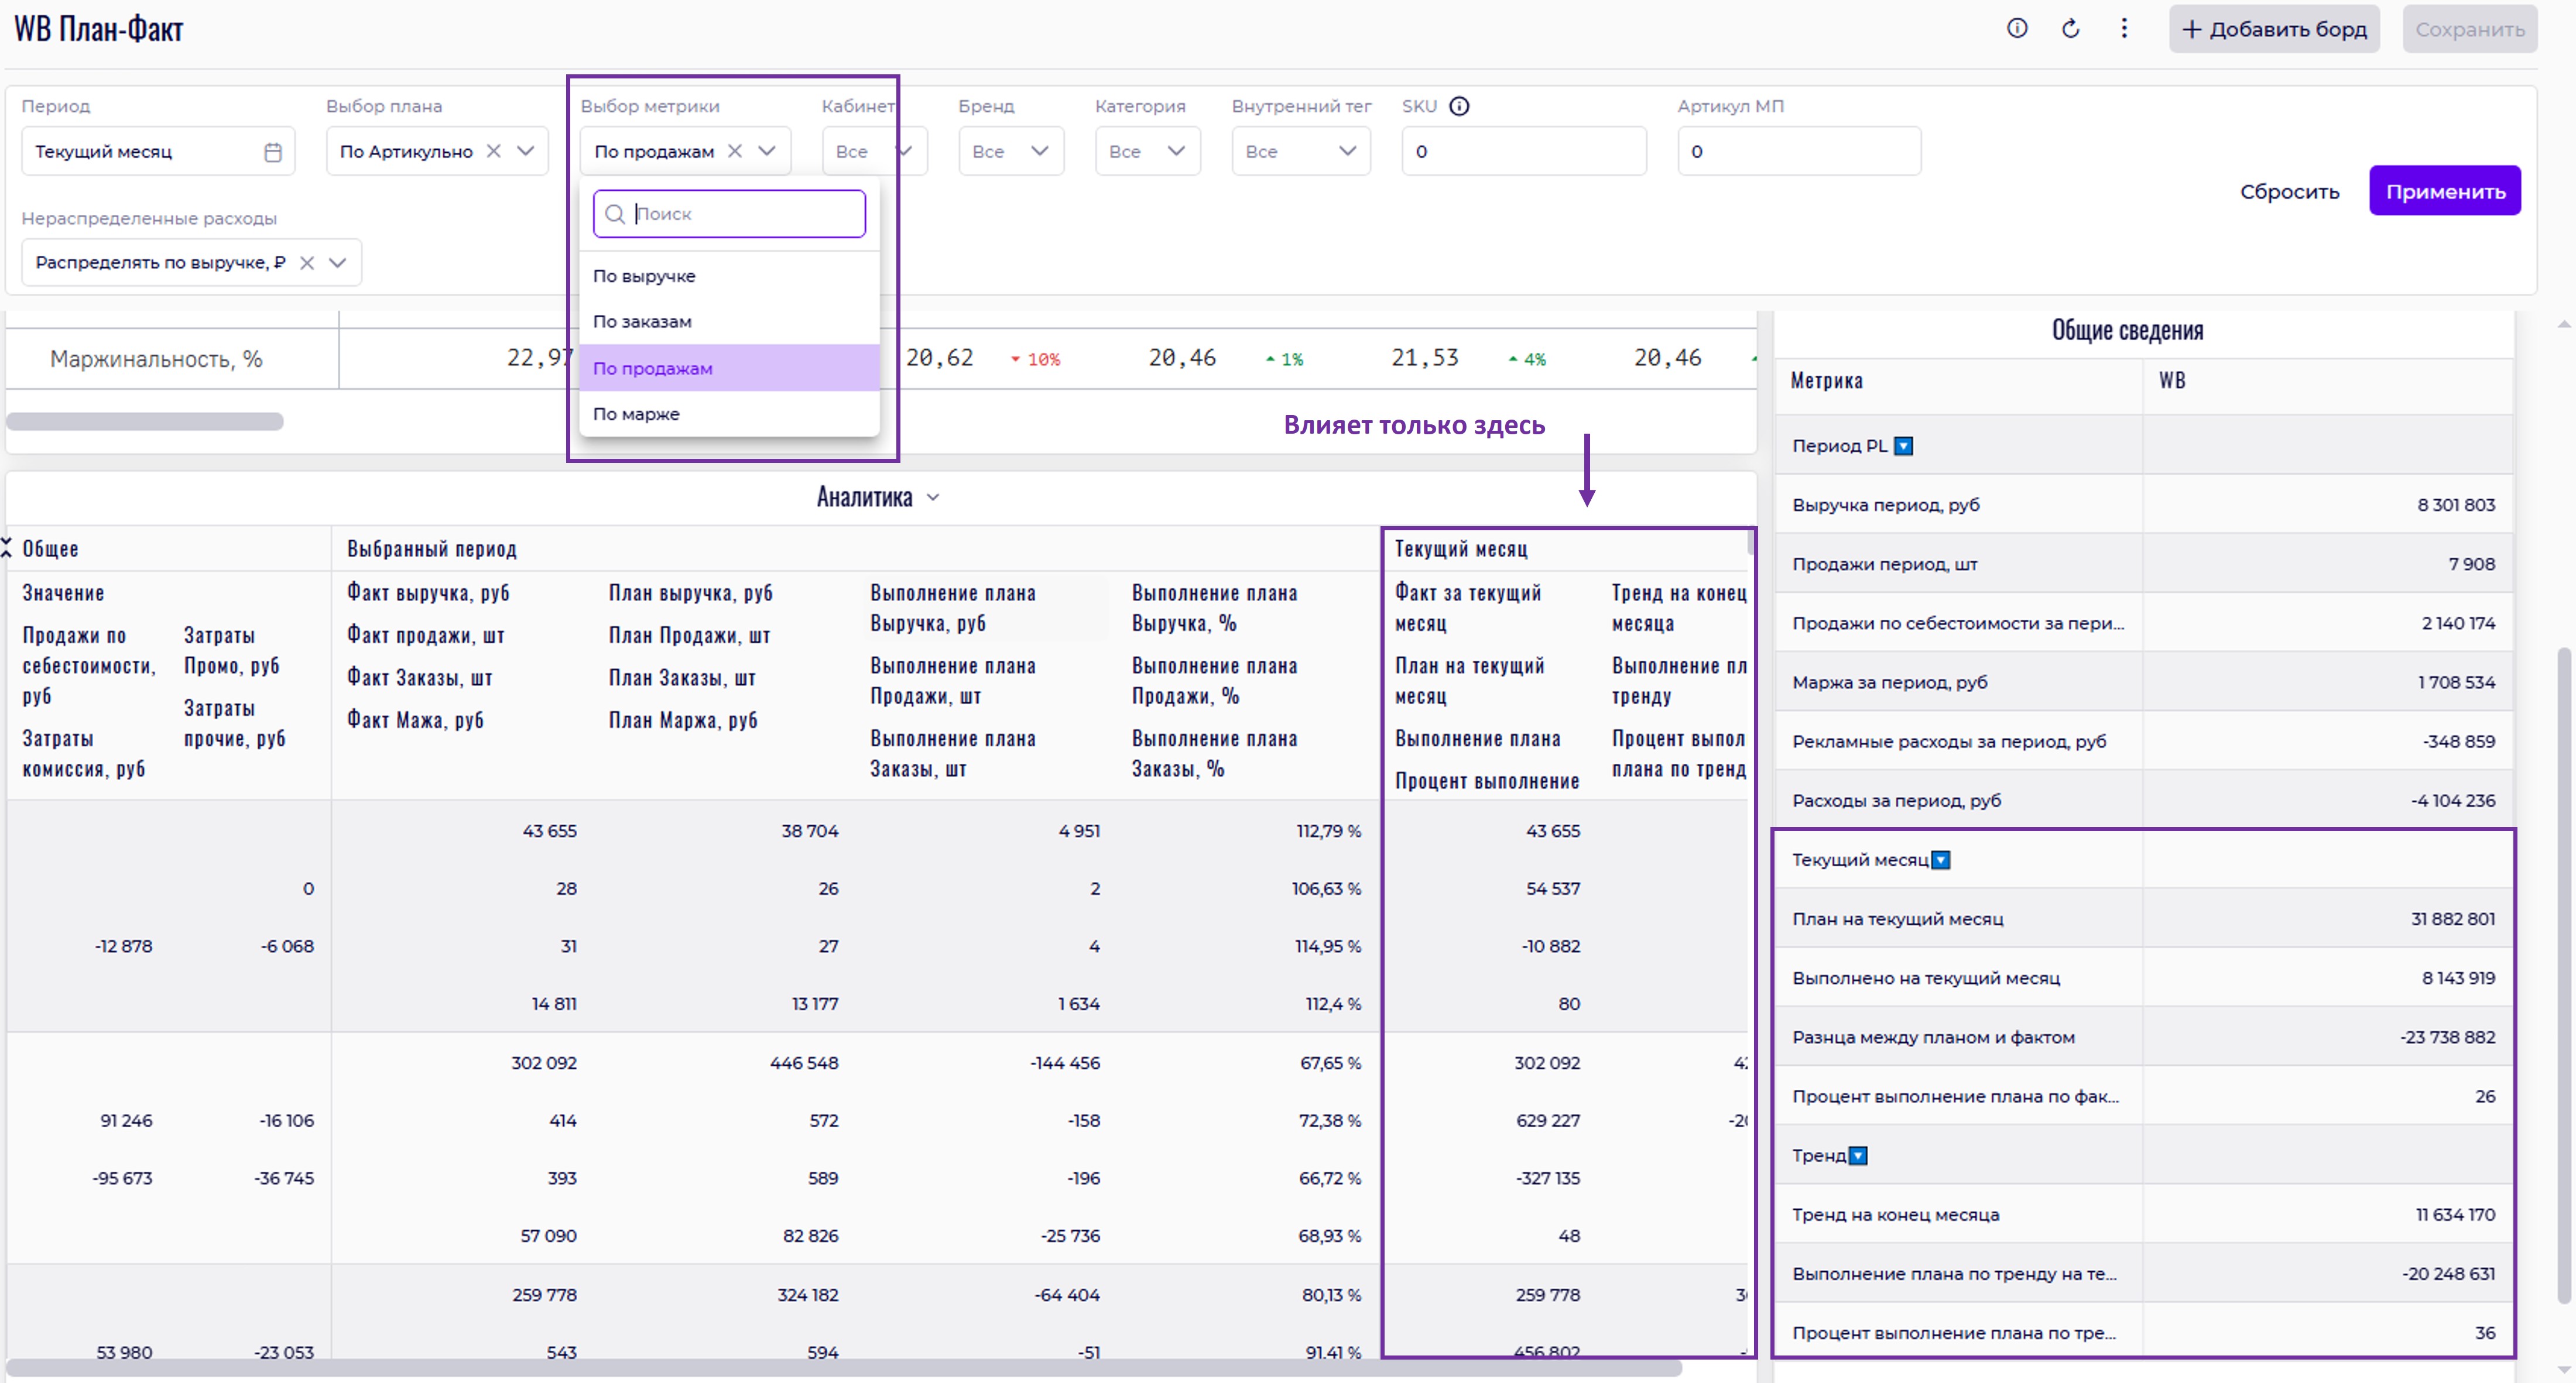Collapse the Текущий месяц metric group
This screenshot has height=1383, width=2576.
[1941, 860]
